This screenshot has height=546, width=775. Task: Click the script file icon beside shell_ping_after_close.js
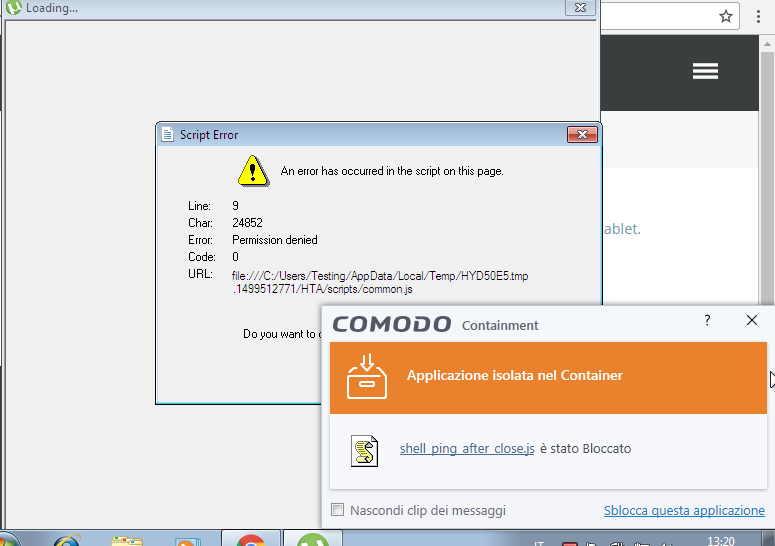coord(364,451)
